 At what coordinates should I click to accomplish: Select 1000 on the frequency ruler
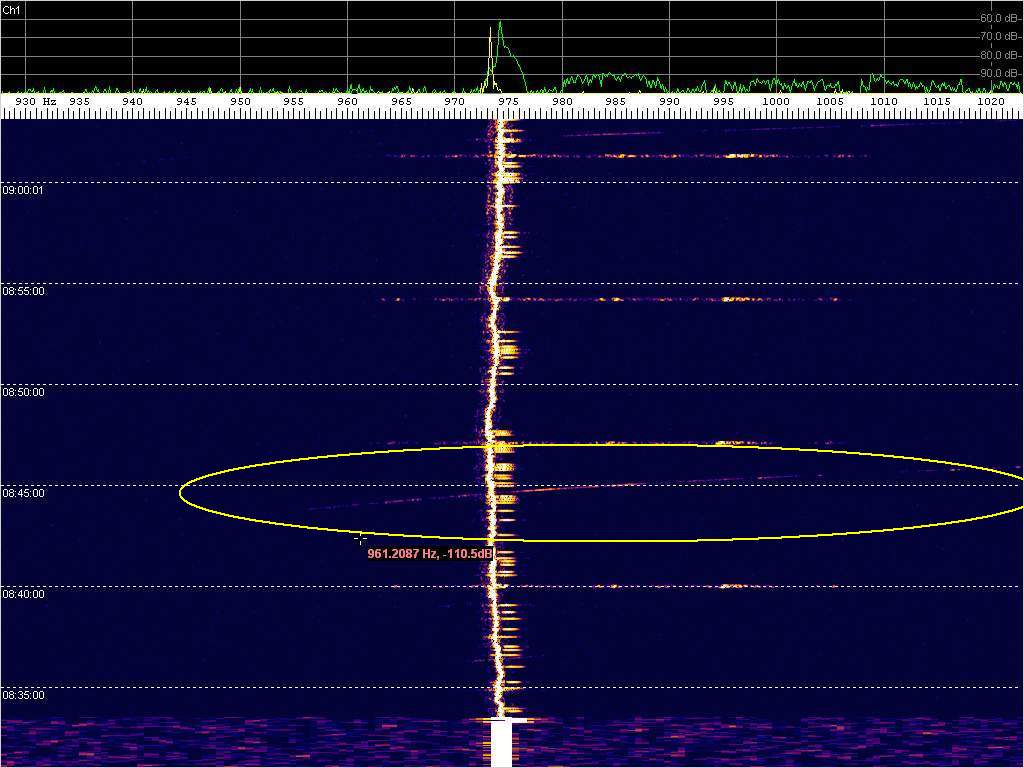[x=775, y=102]
